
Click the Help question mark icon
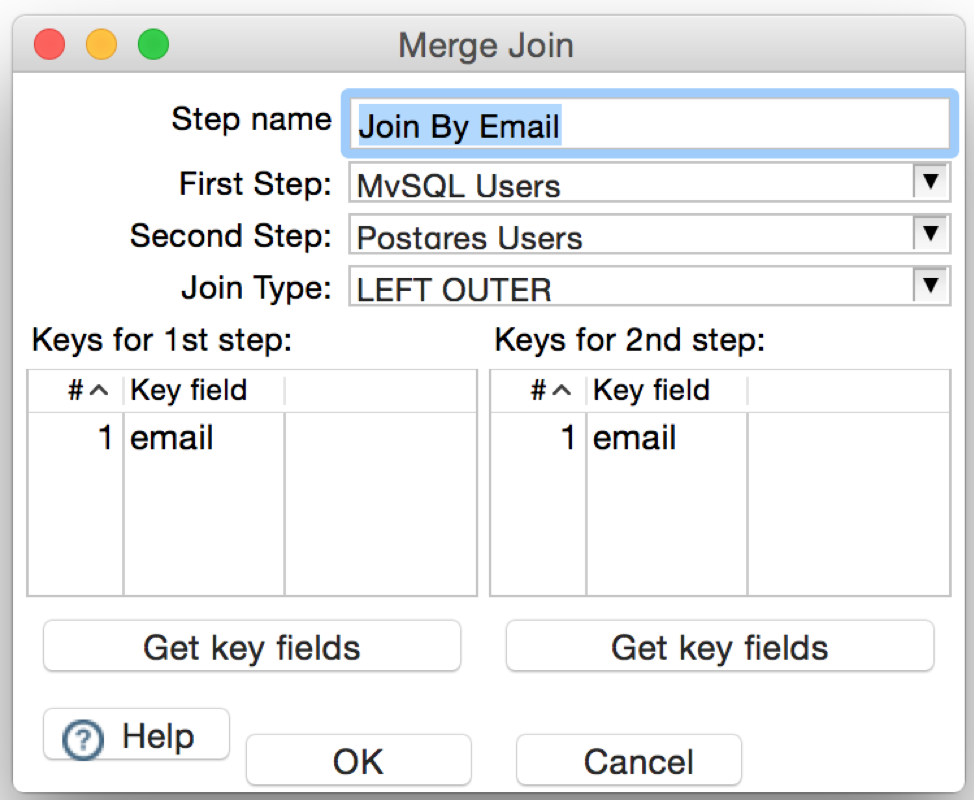point(83,739)
